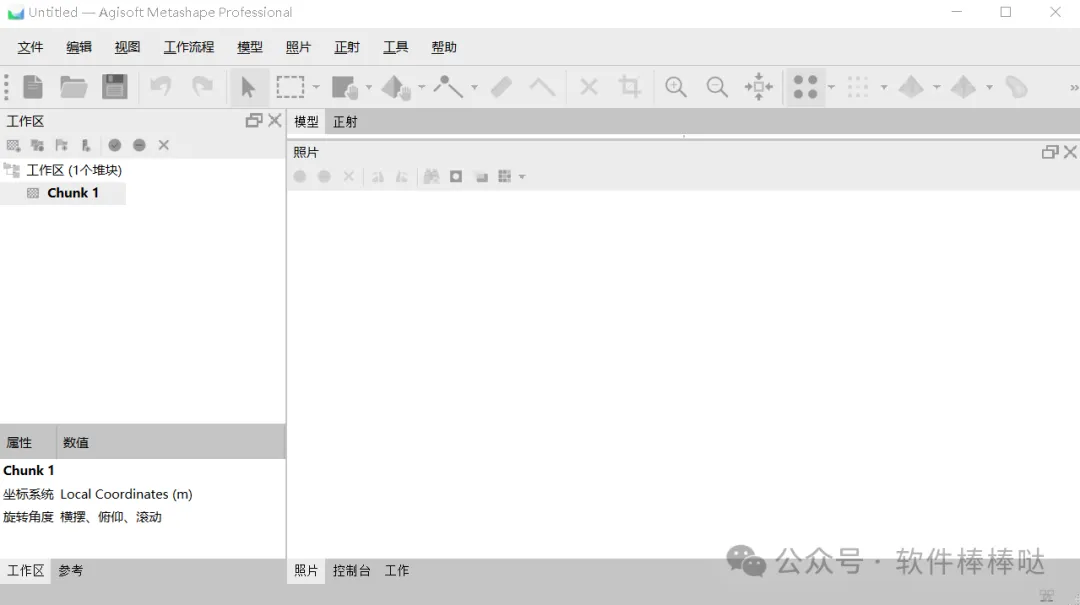
Task: Switch to the 工作 bottom tab
Action: point(397,571)
